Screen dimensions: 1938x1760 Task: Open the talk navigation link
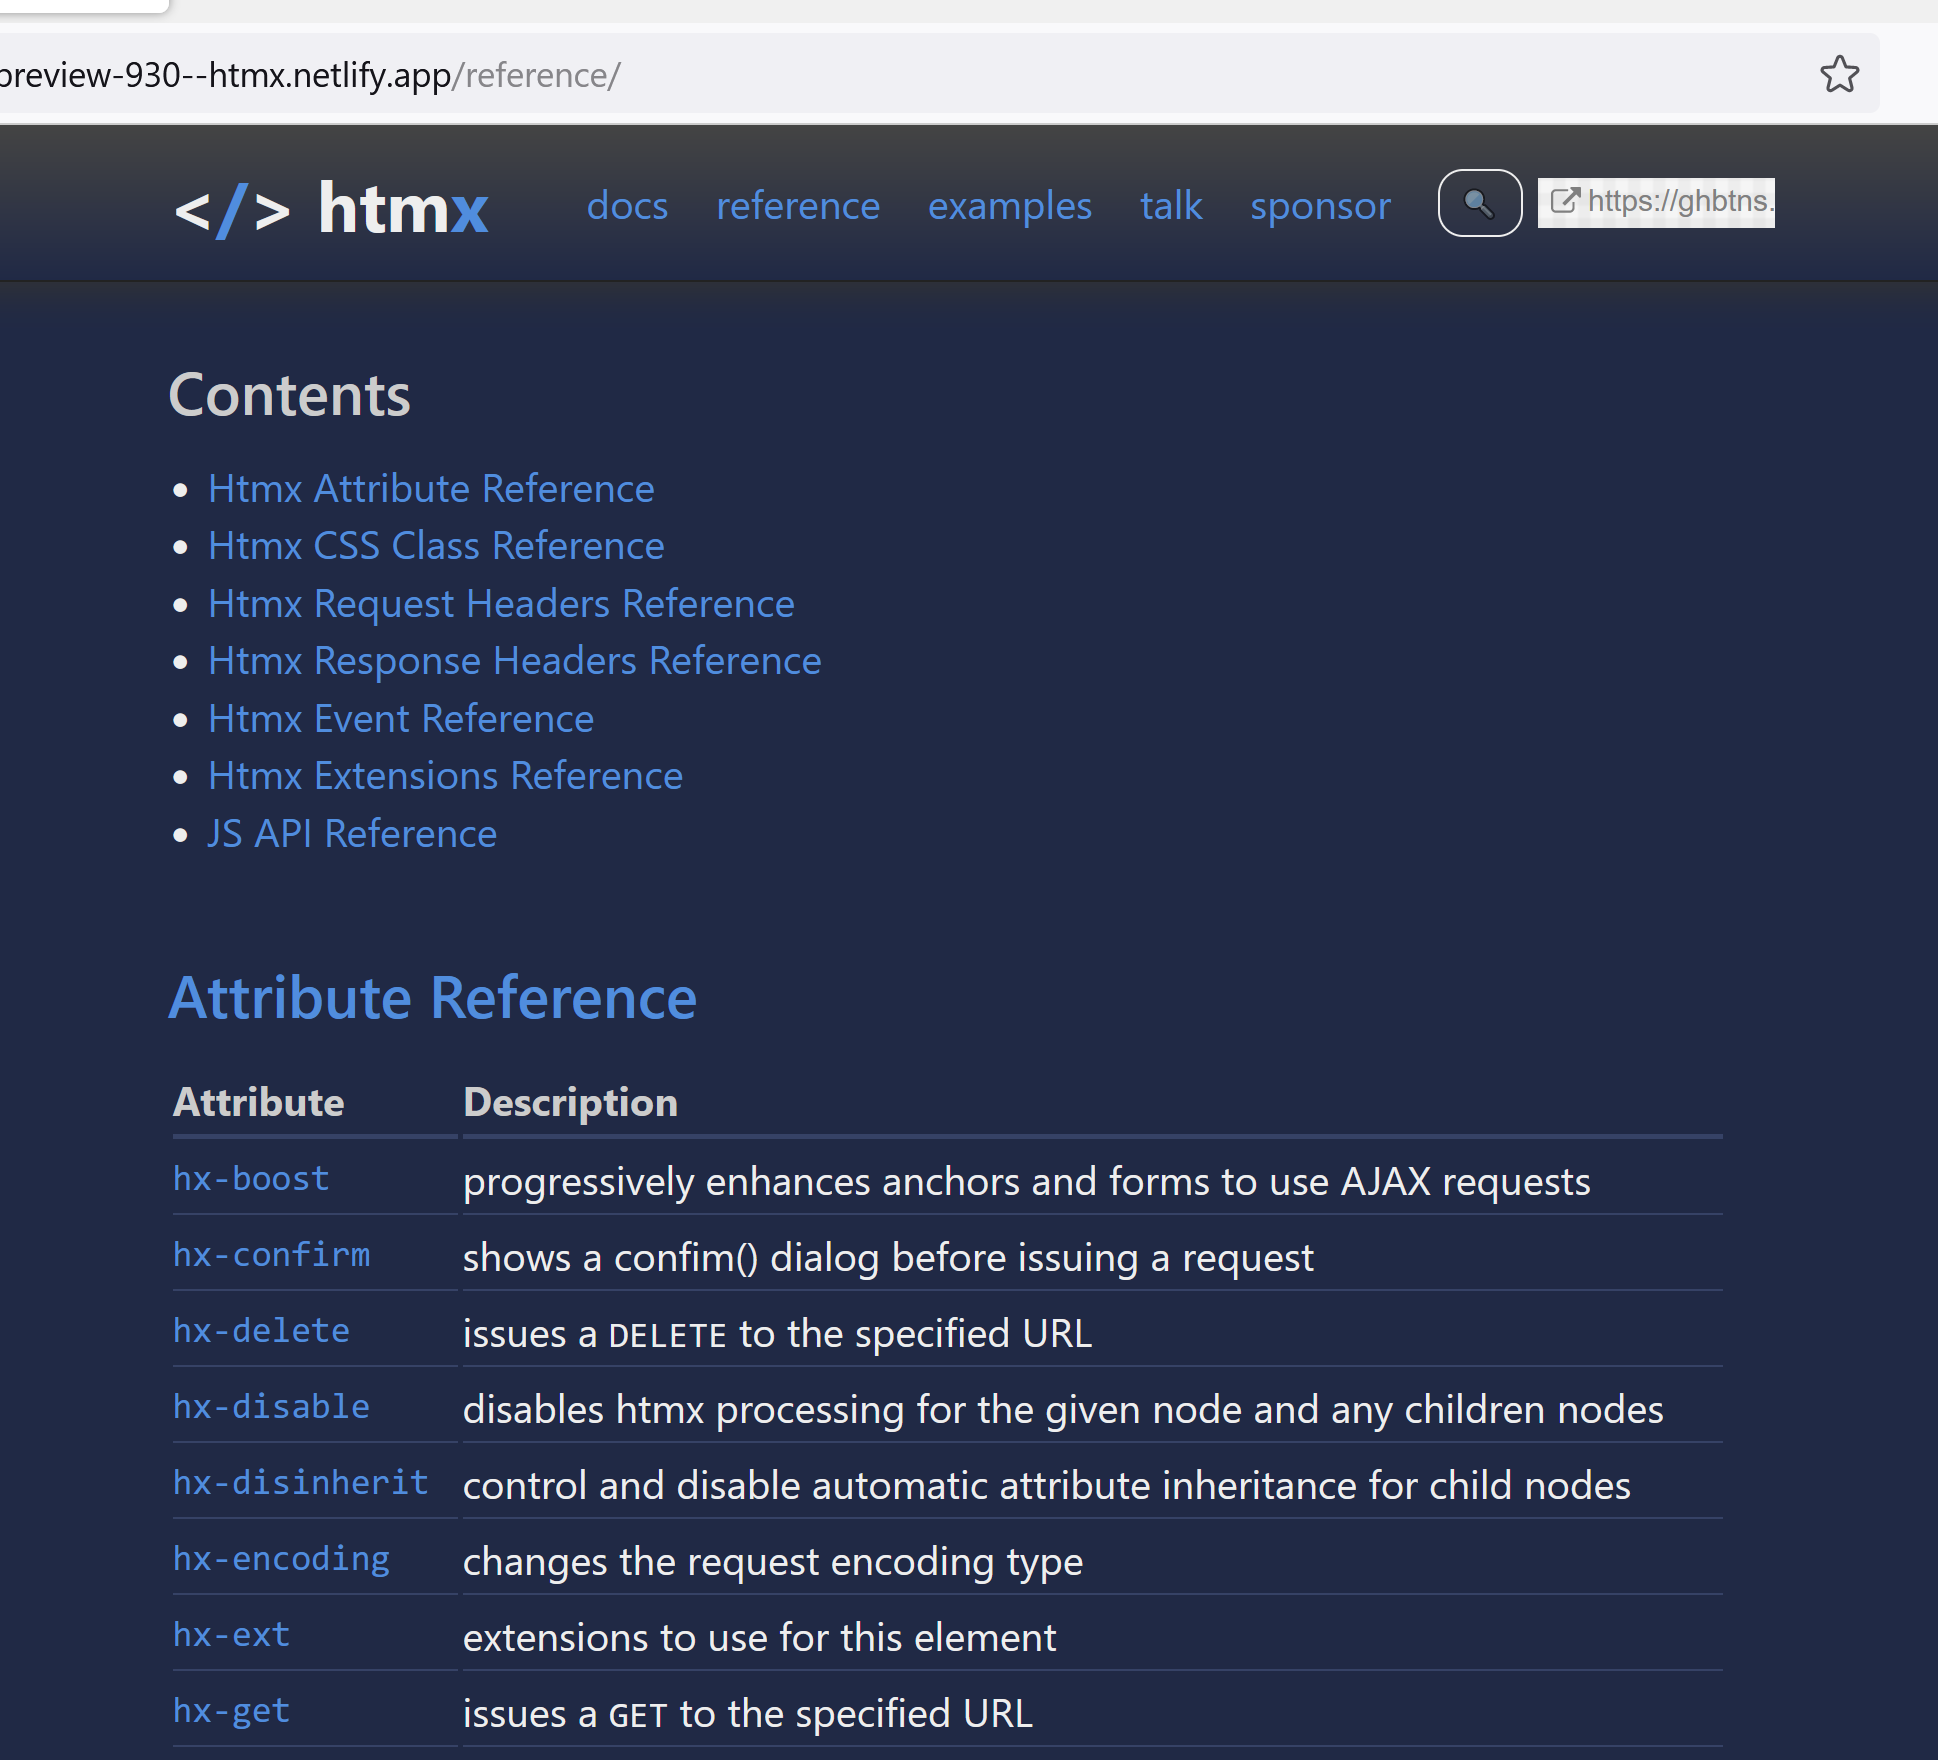click(x=1171, y=206)
